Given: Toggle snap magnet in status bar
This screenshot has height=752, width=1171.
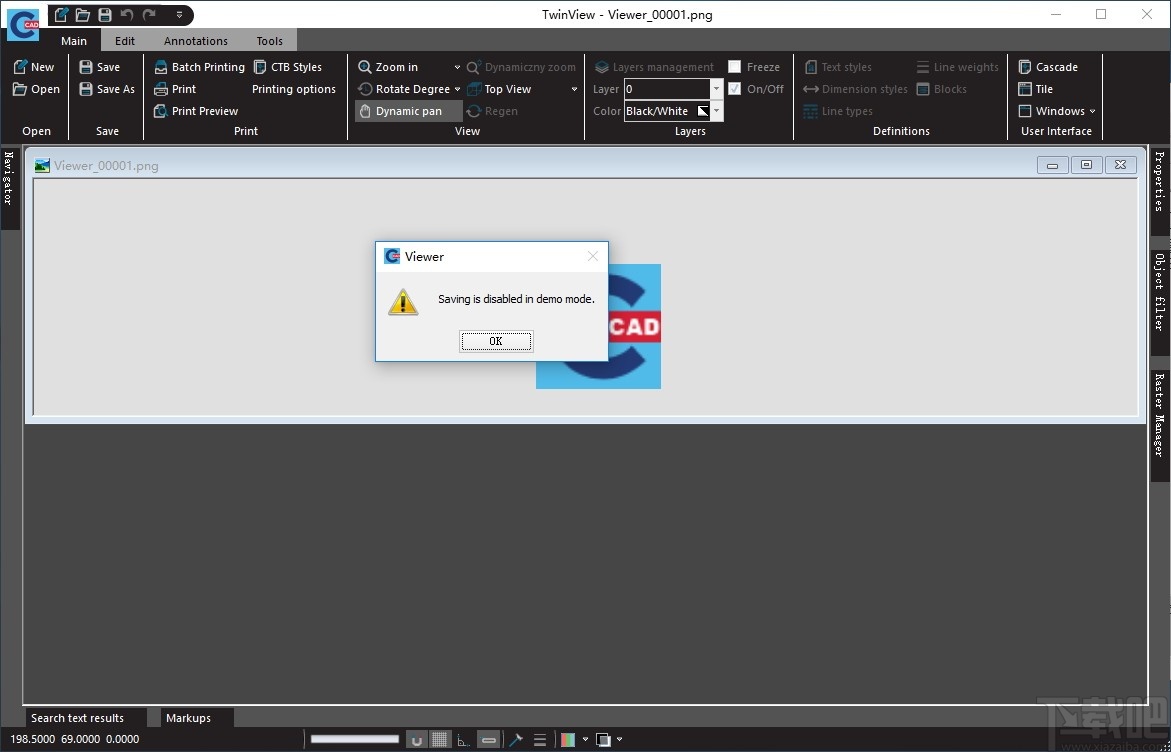Looking at the screenshot, I should coord(417,739).
